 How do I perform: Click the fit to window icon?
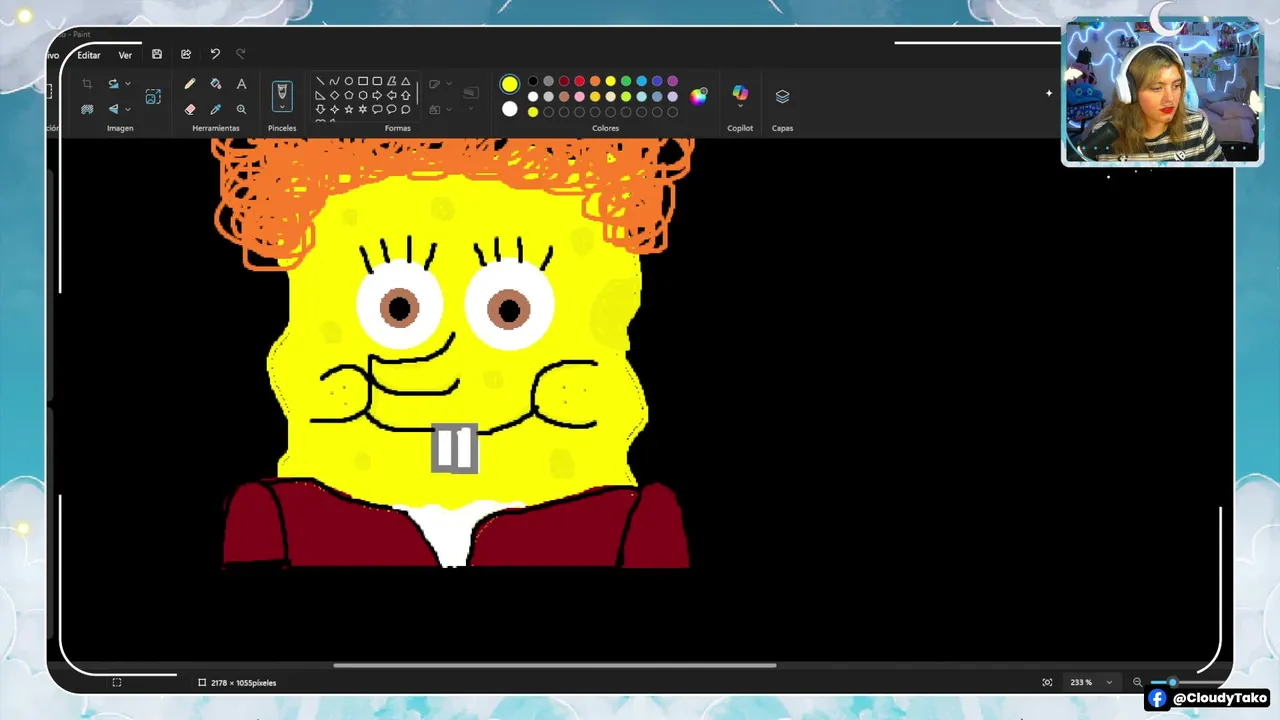(x=1047, y=682)
